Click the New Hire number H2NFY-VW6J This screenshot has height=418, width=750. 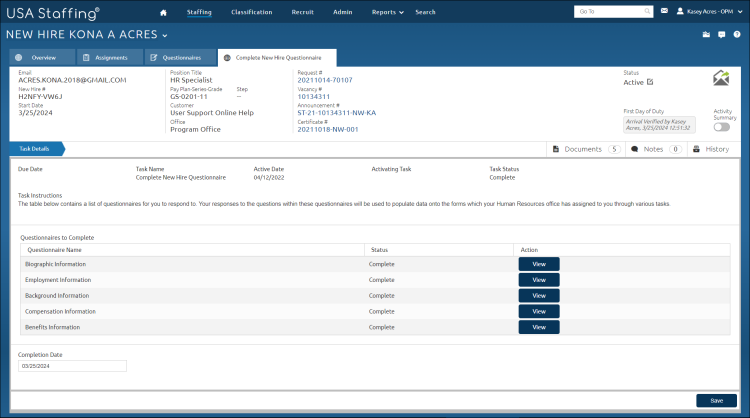point(40,97)
